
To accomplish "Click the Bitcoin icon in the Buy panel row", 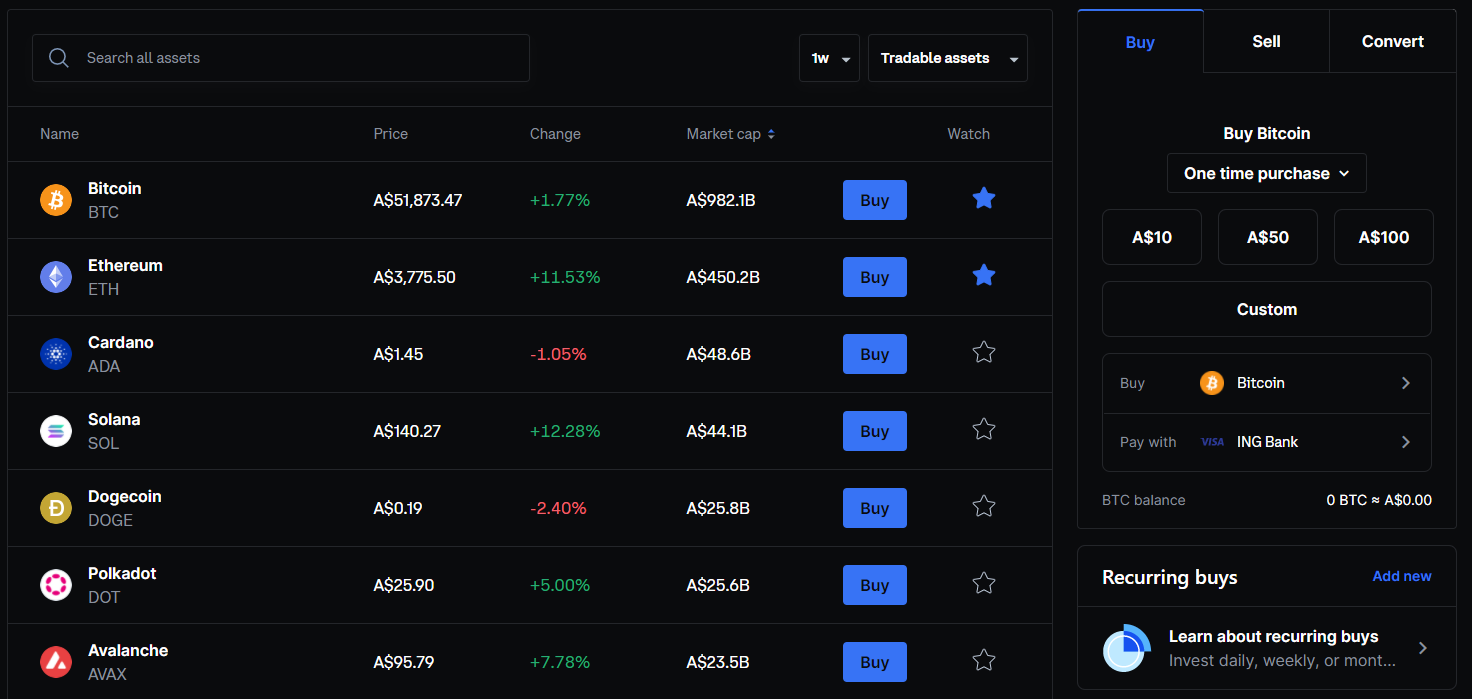I will click(1212, 383).
